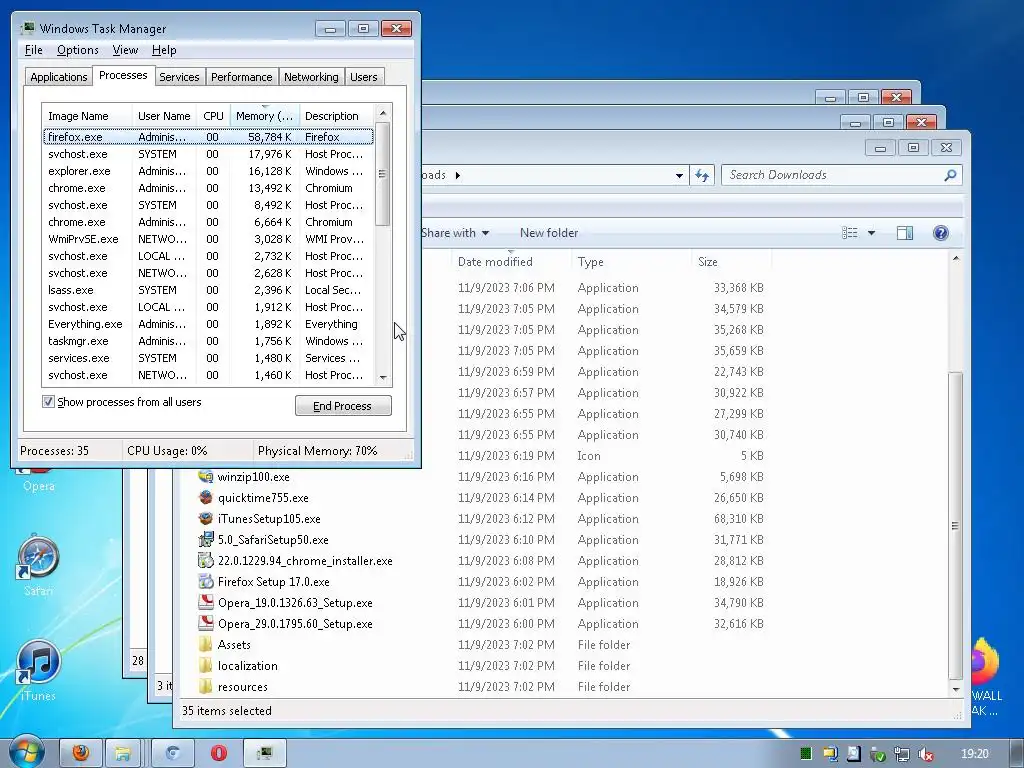
Task: Click the Explorer refresh arrows button
Action: coord(702,175)
